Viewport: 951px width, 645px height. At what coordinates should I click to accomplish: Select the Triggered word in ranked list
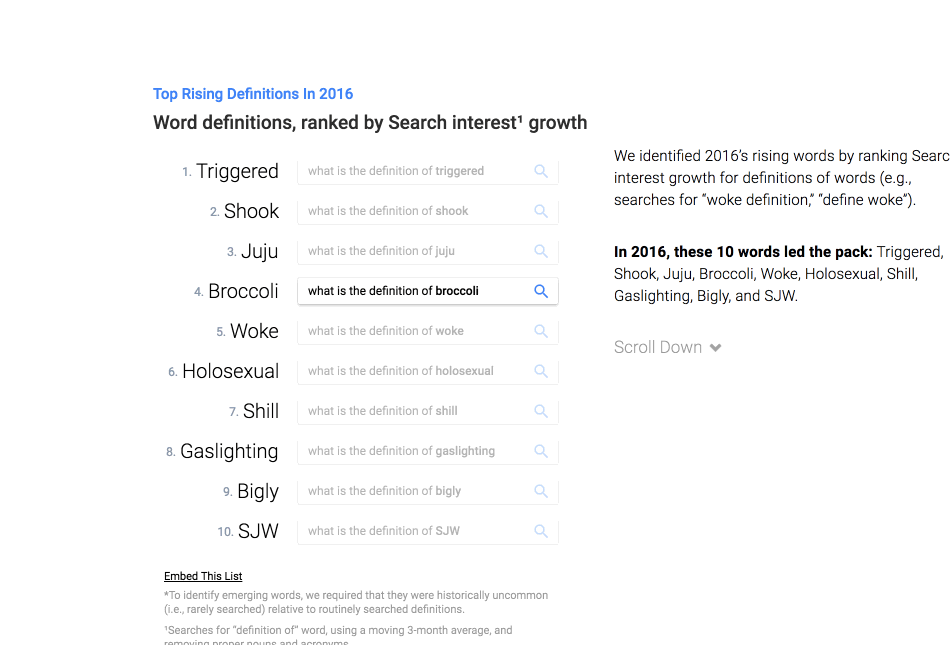(x=237, y=171)
